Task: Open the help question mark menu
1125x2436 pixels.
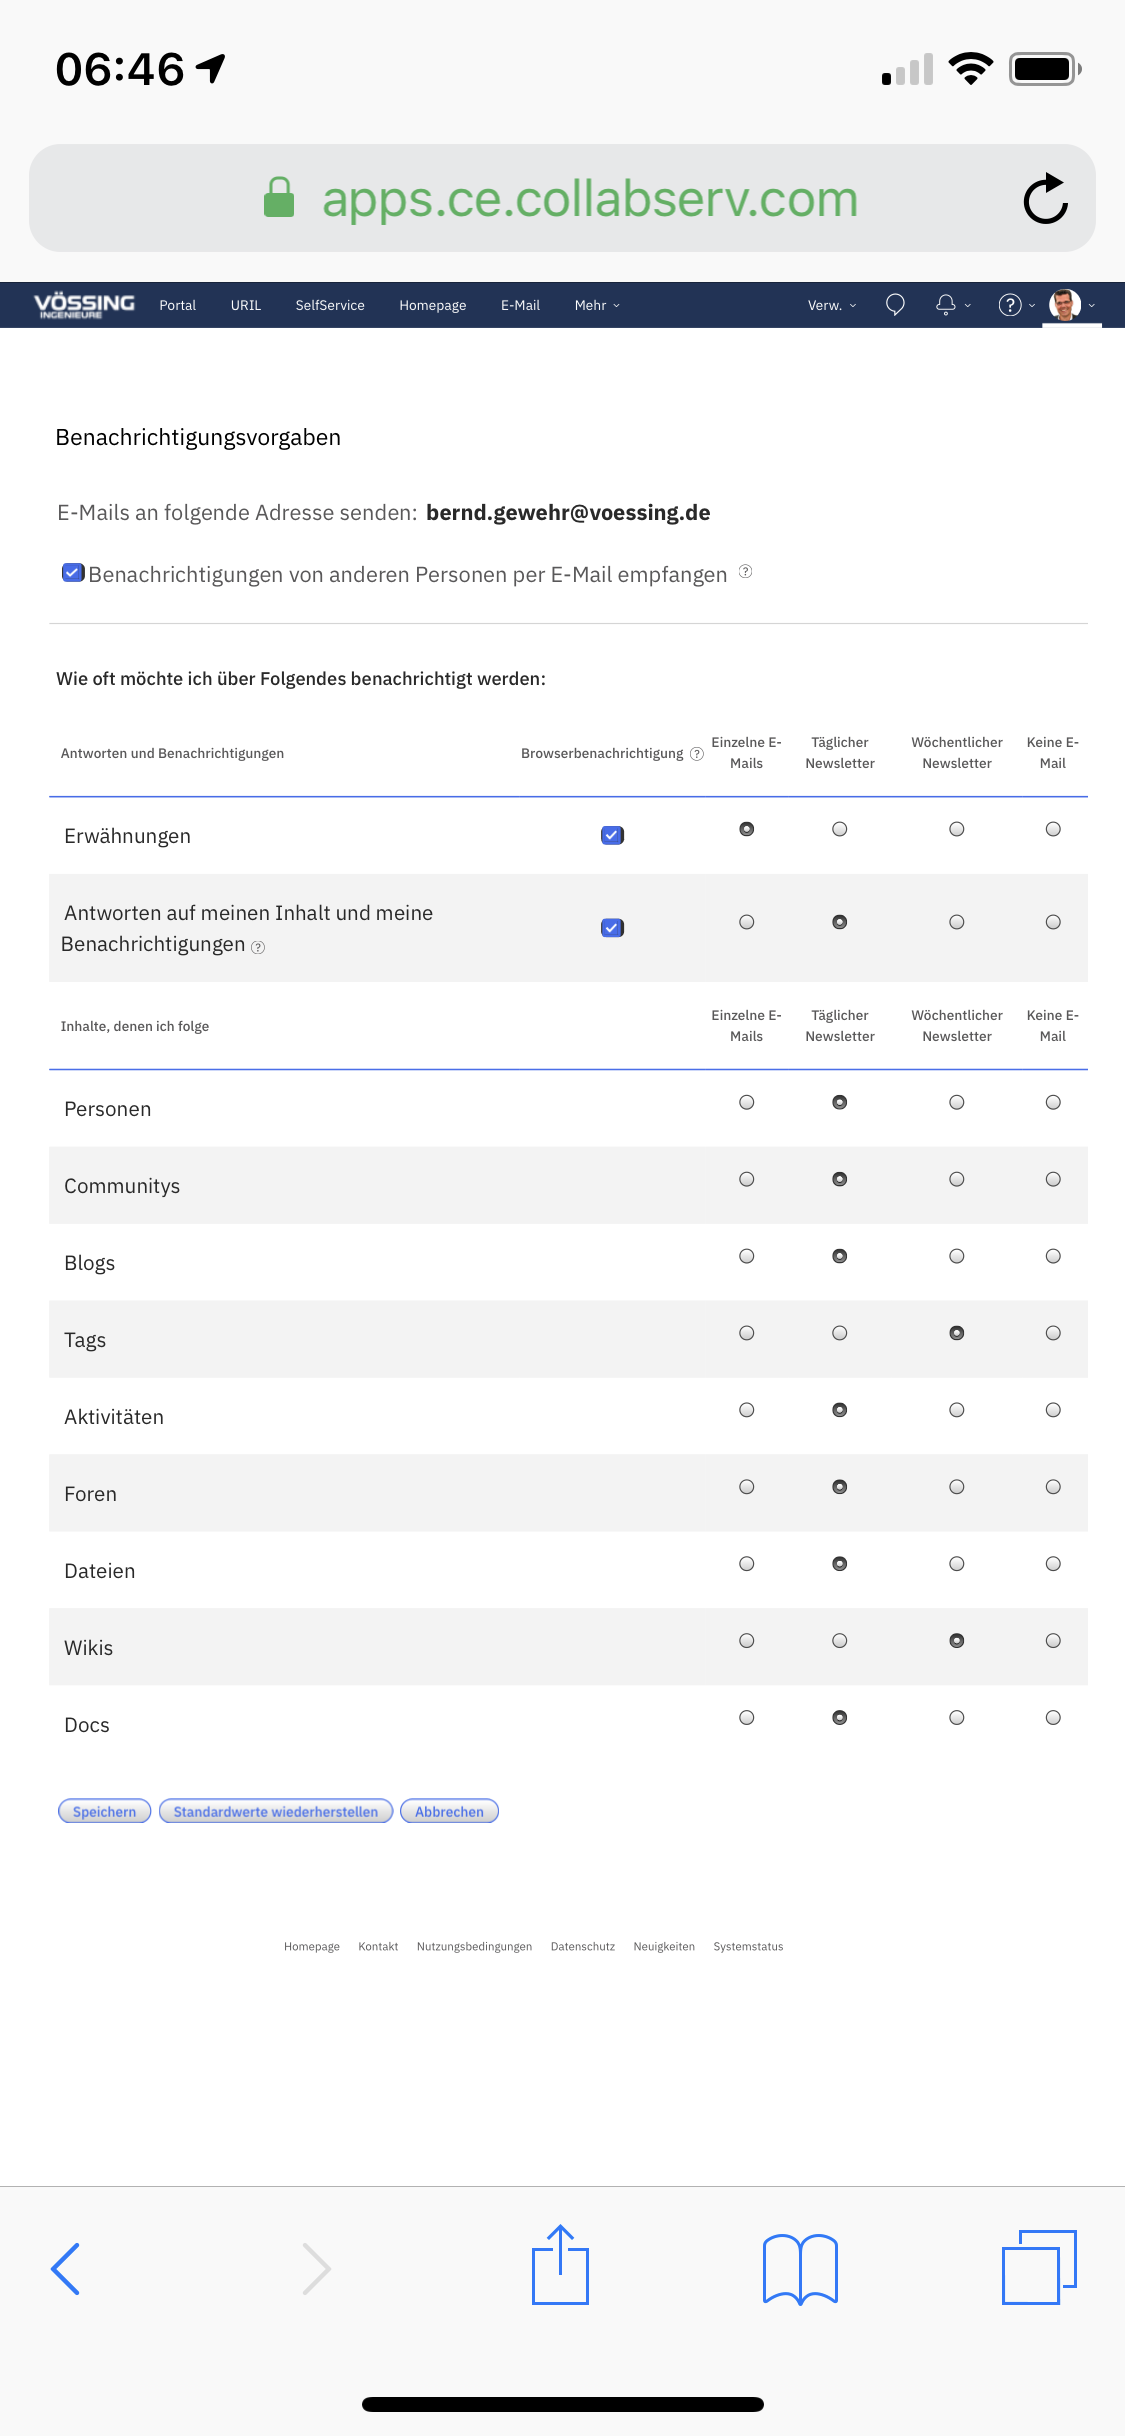Action: pos(1010,305)
